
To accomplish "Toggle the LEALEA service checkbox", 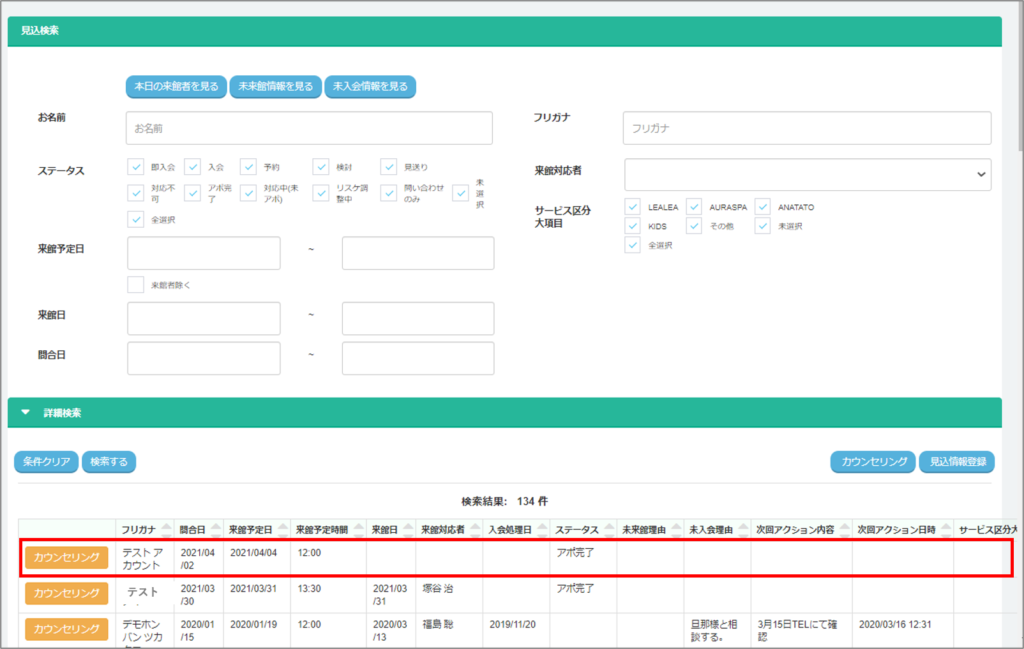I will point(633,206).
